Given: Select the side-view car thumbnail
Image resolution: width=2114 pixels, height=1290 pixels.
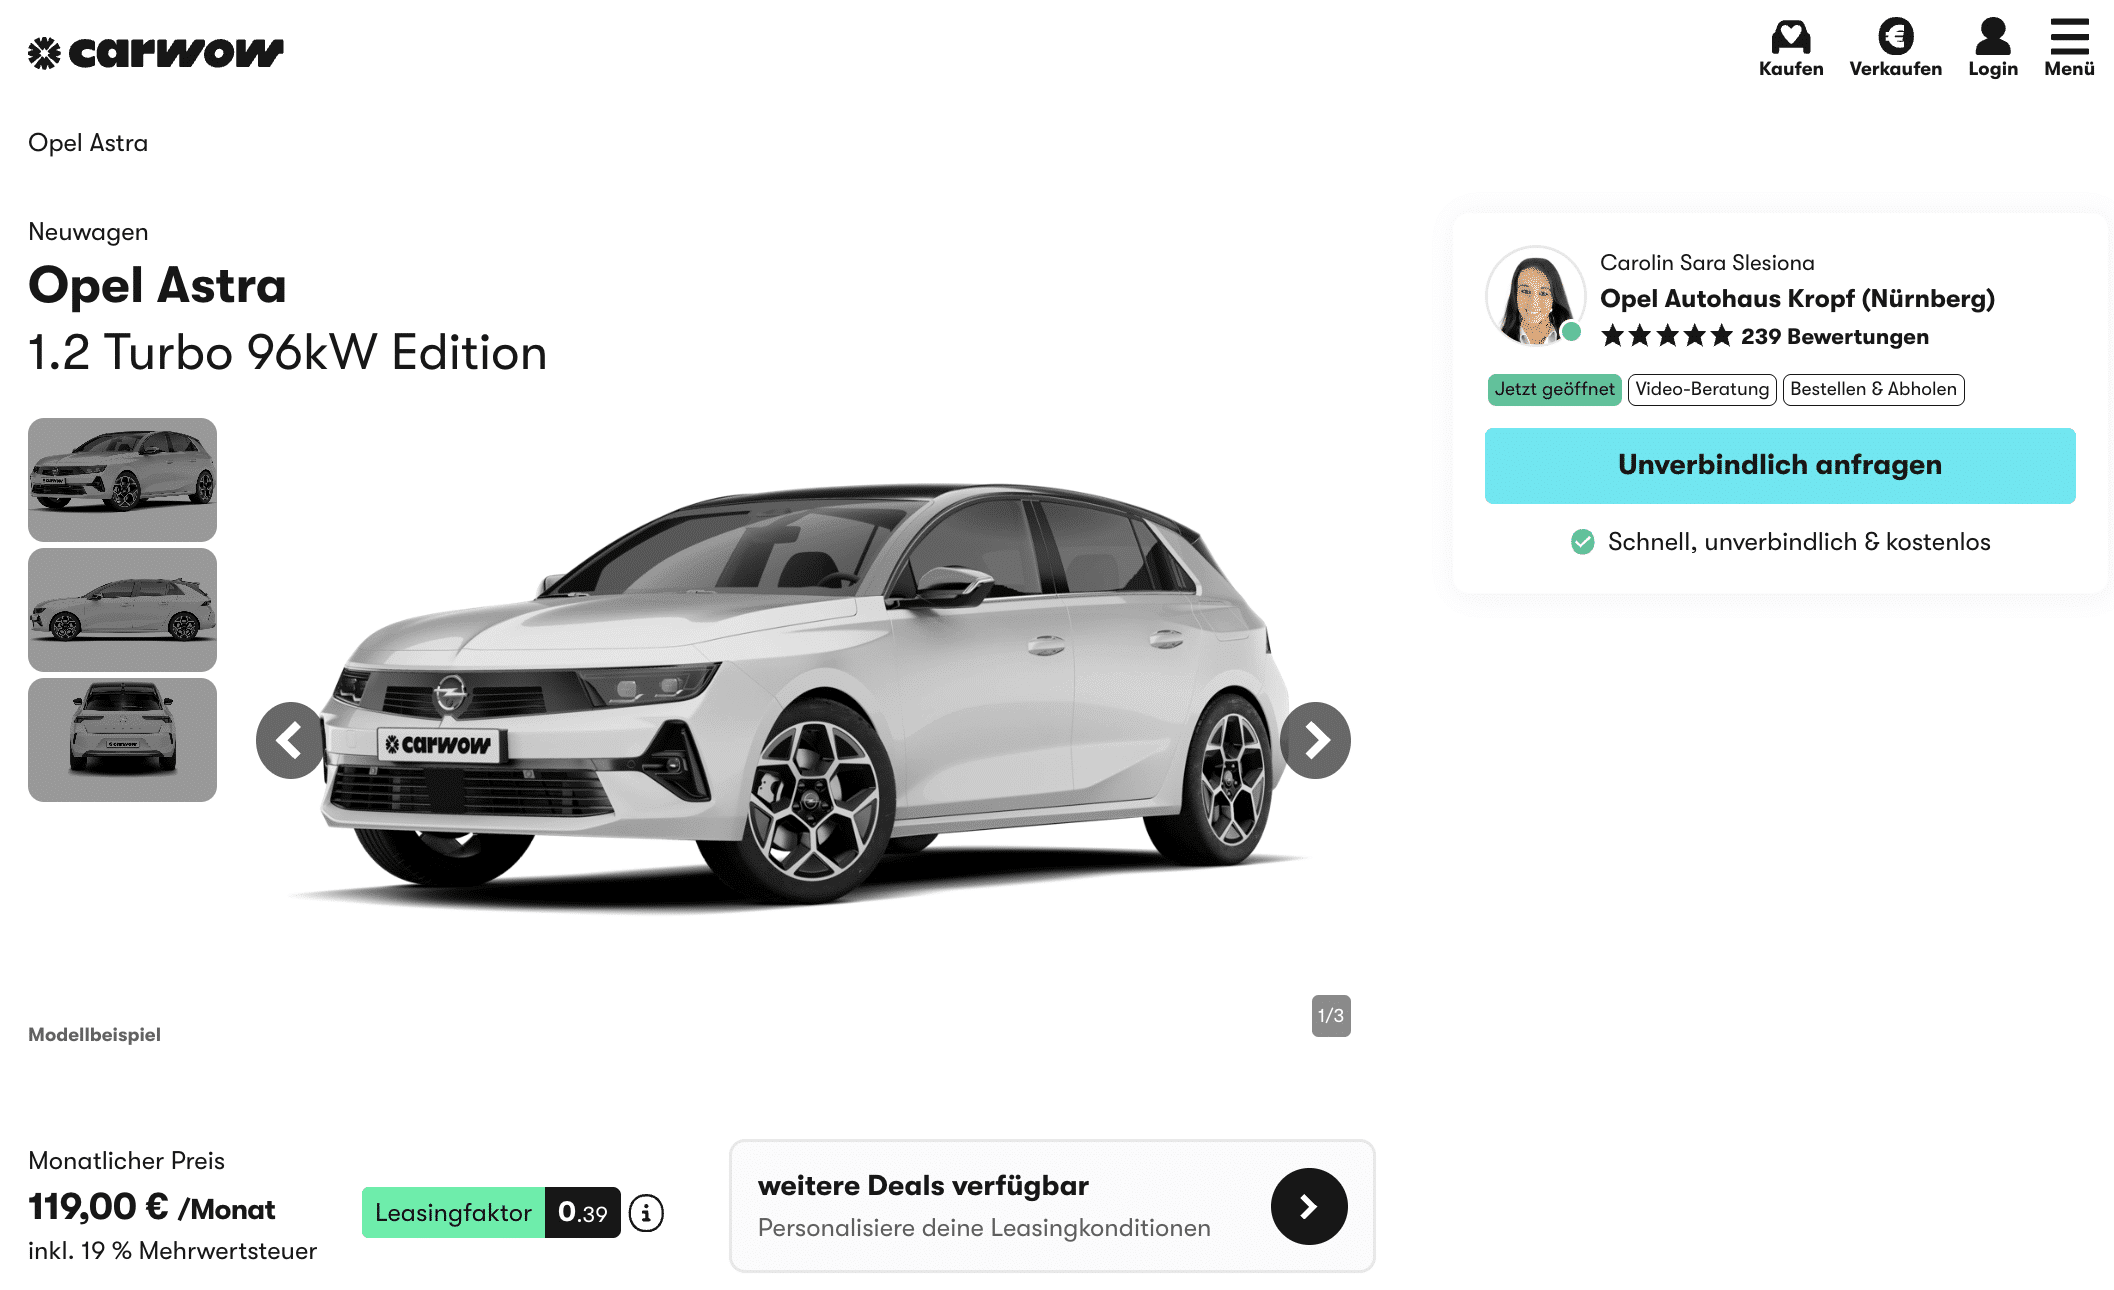Looking at the screenshot, I should [x=122, y=610].
